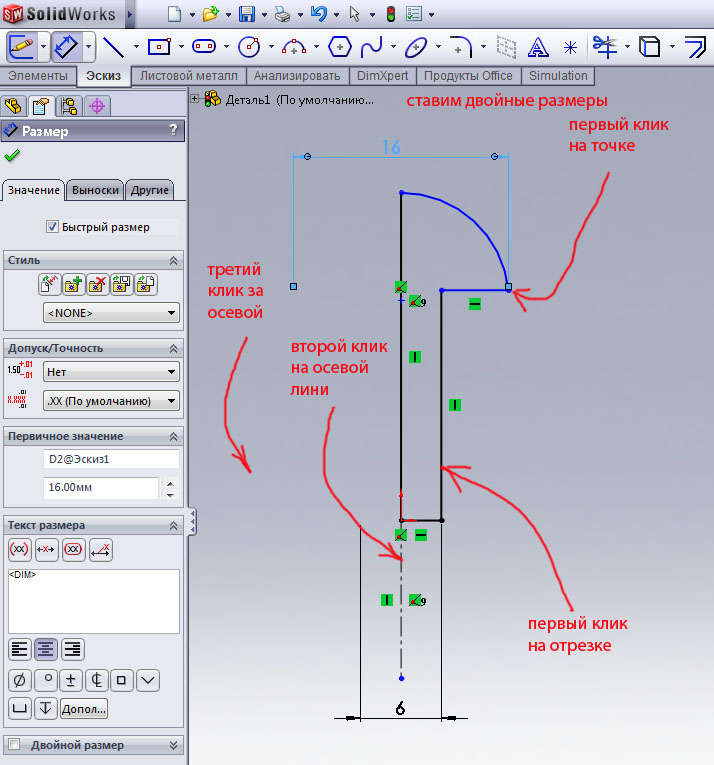Expand the 'Деталь1' tree node

point(194,99)
